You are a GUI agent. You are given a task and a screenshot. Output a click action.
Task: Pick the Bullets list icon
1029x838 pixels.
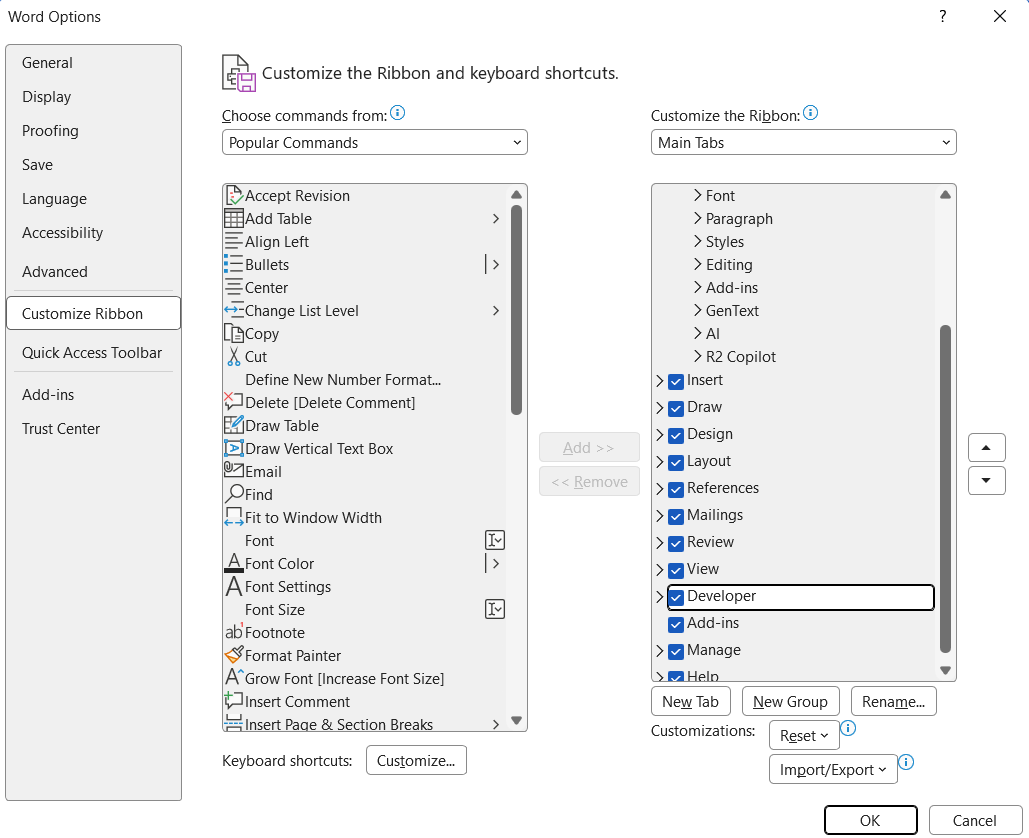tap(234, 264)
